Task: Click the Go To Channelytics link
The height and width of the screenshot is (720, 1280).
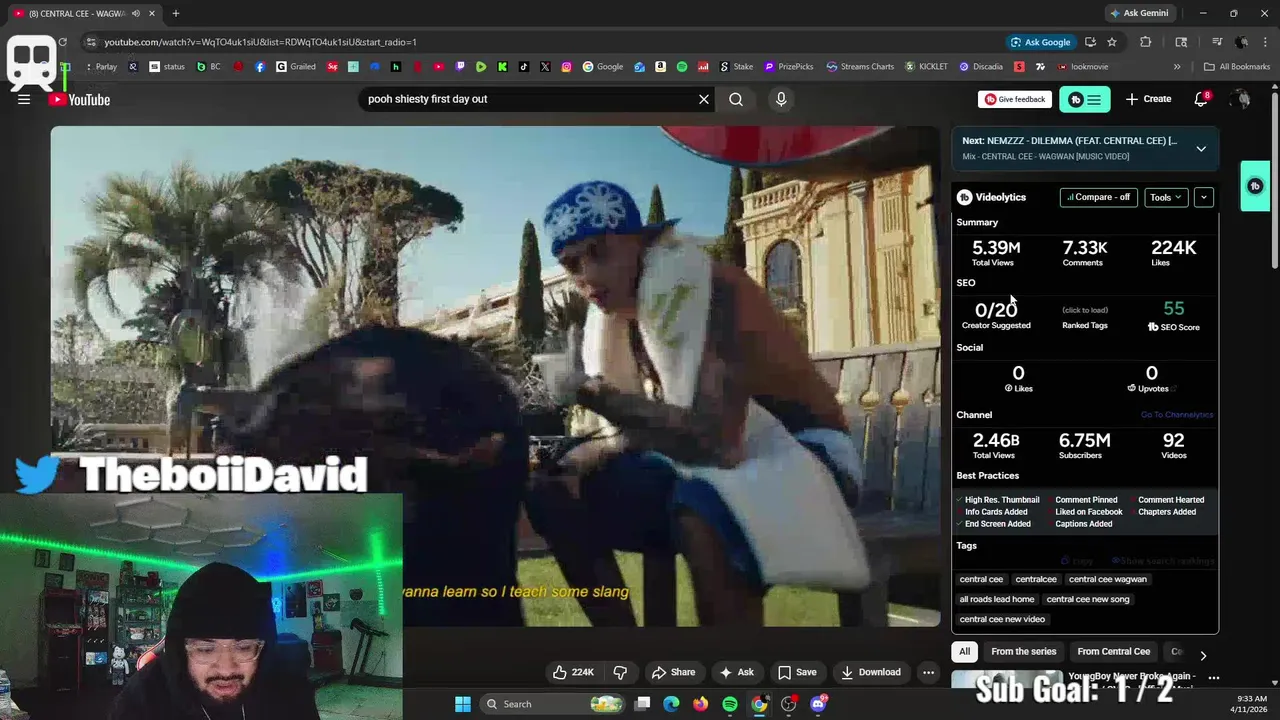Action: (x=1177, y=415)
